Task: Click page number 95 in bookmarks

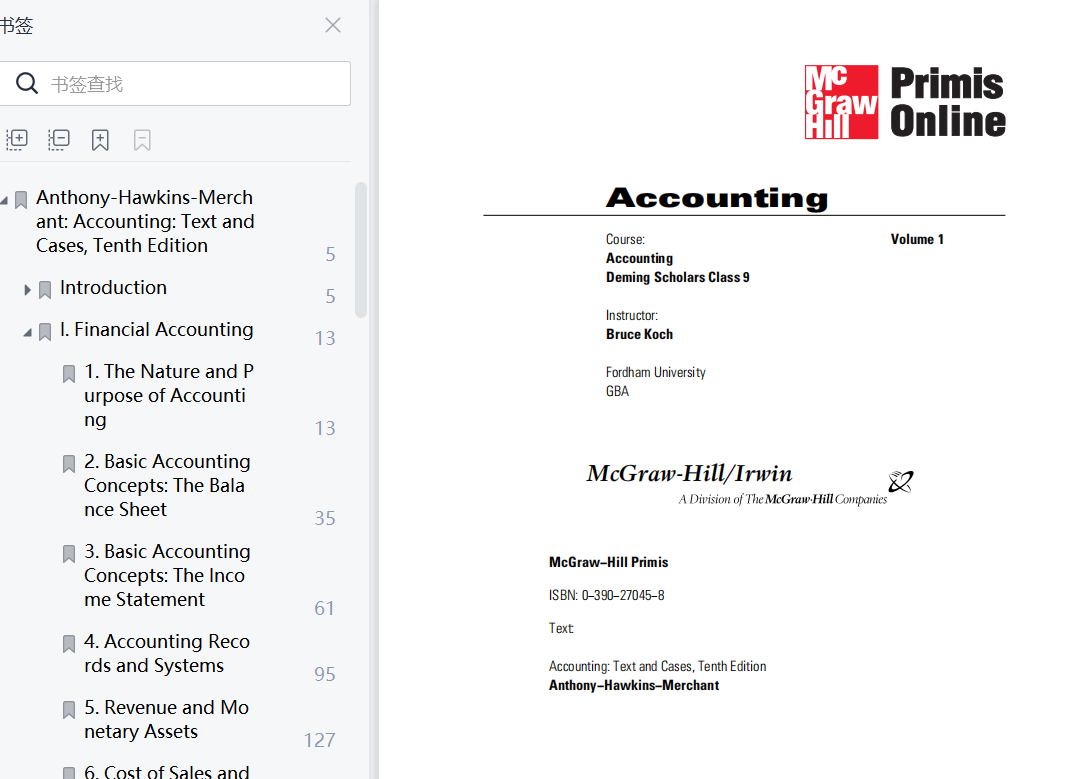Action: 325,674
